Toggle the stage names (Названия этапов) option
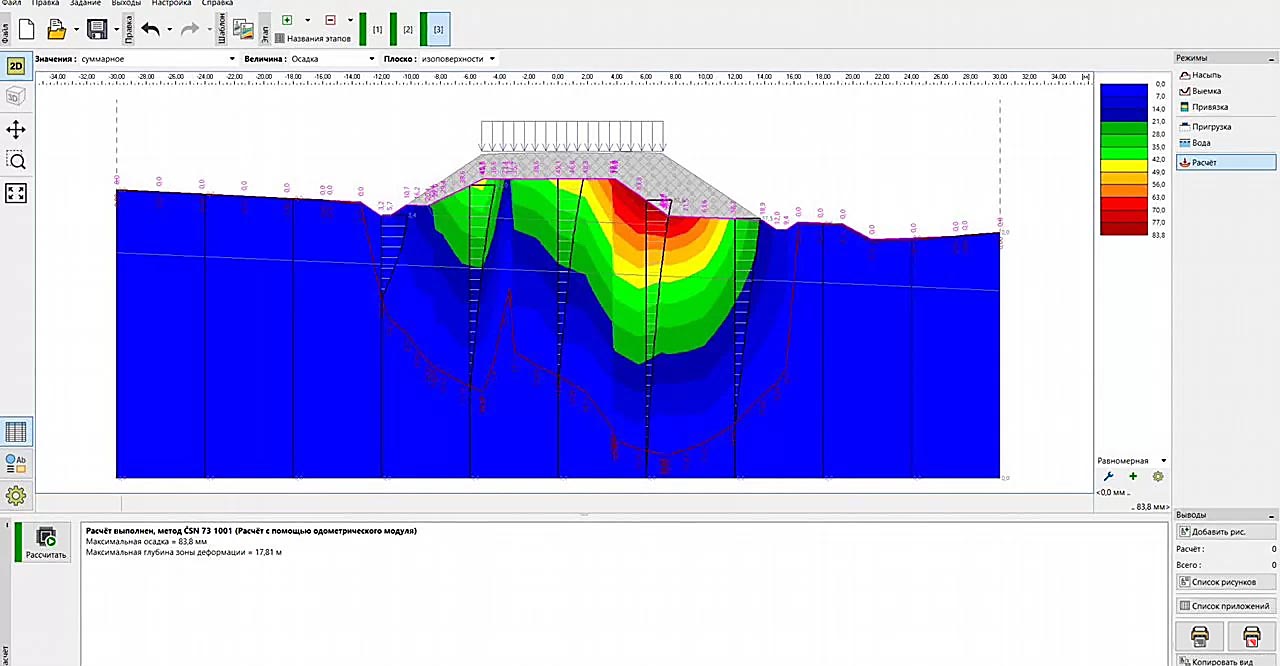This screenshot has width=1280, height=666. pos(313,39)
